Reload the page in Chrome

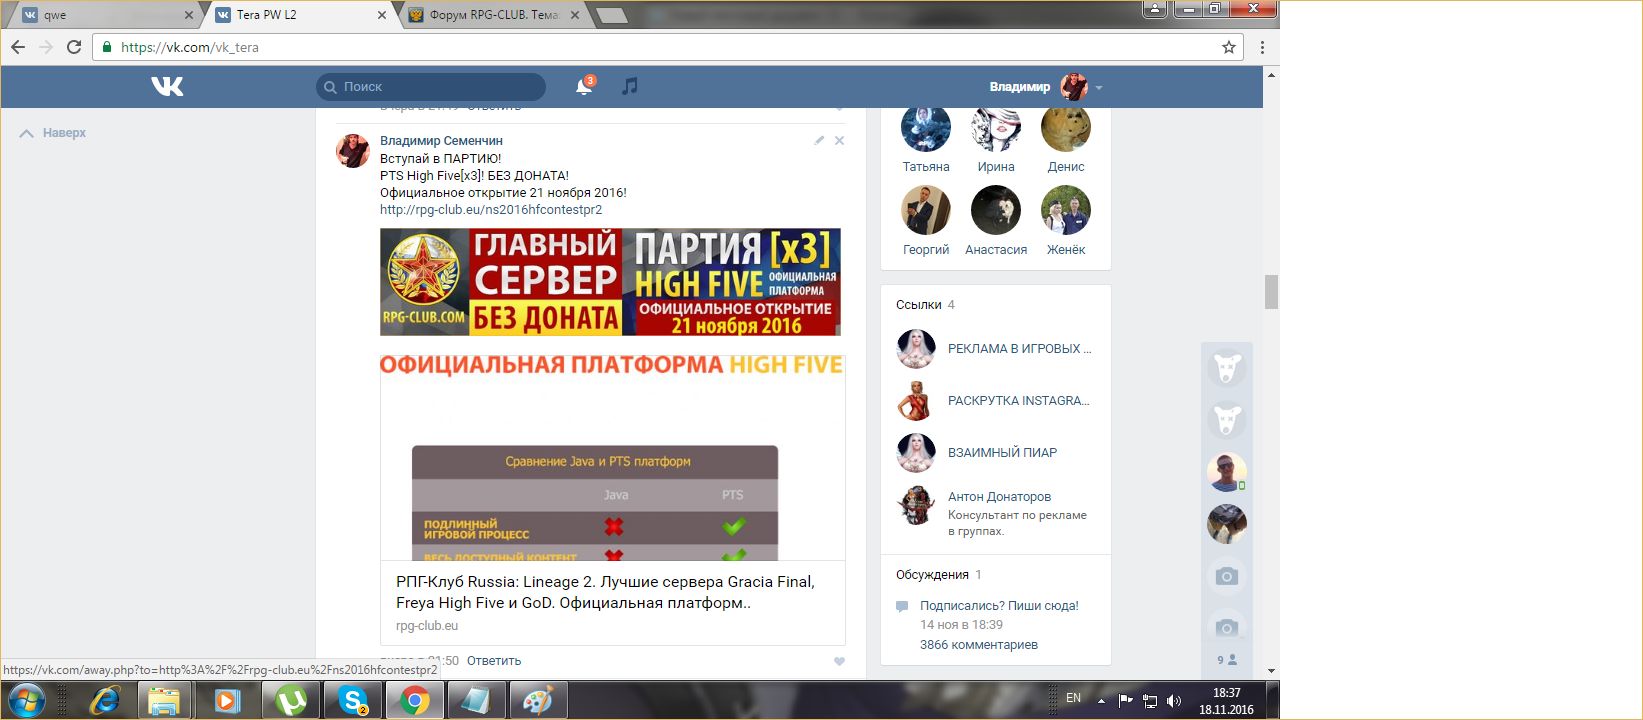(74, 47)
